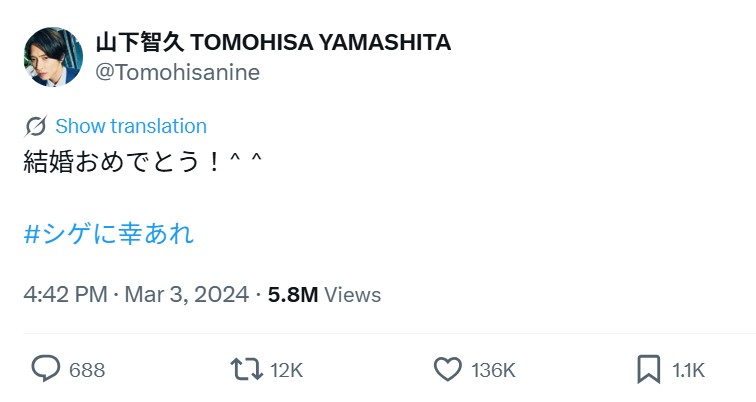
Task: Click the 688 replies count
Action: pos(87,370)
